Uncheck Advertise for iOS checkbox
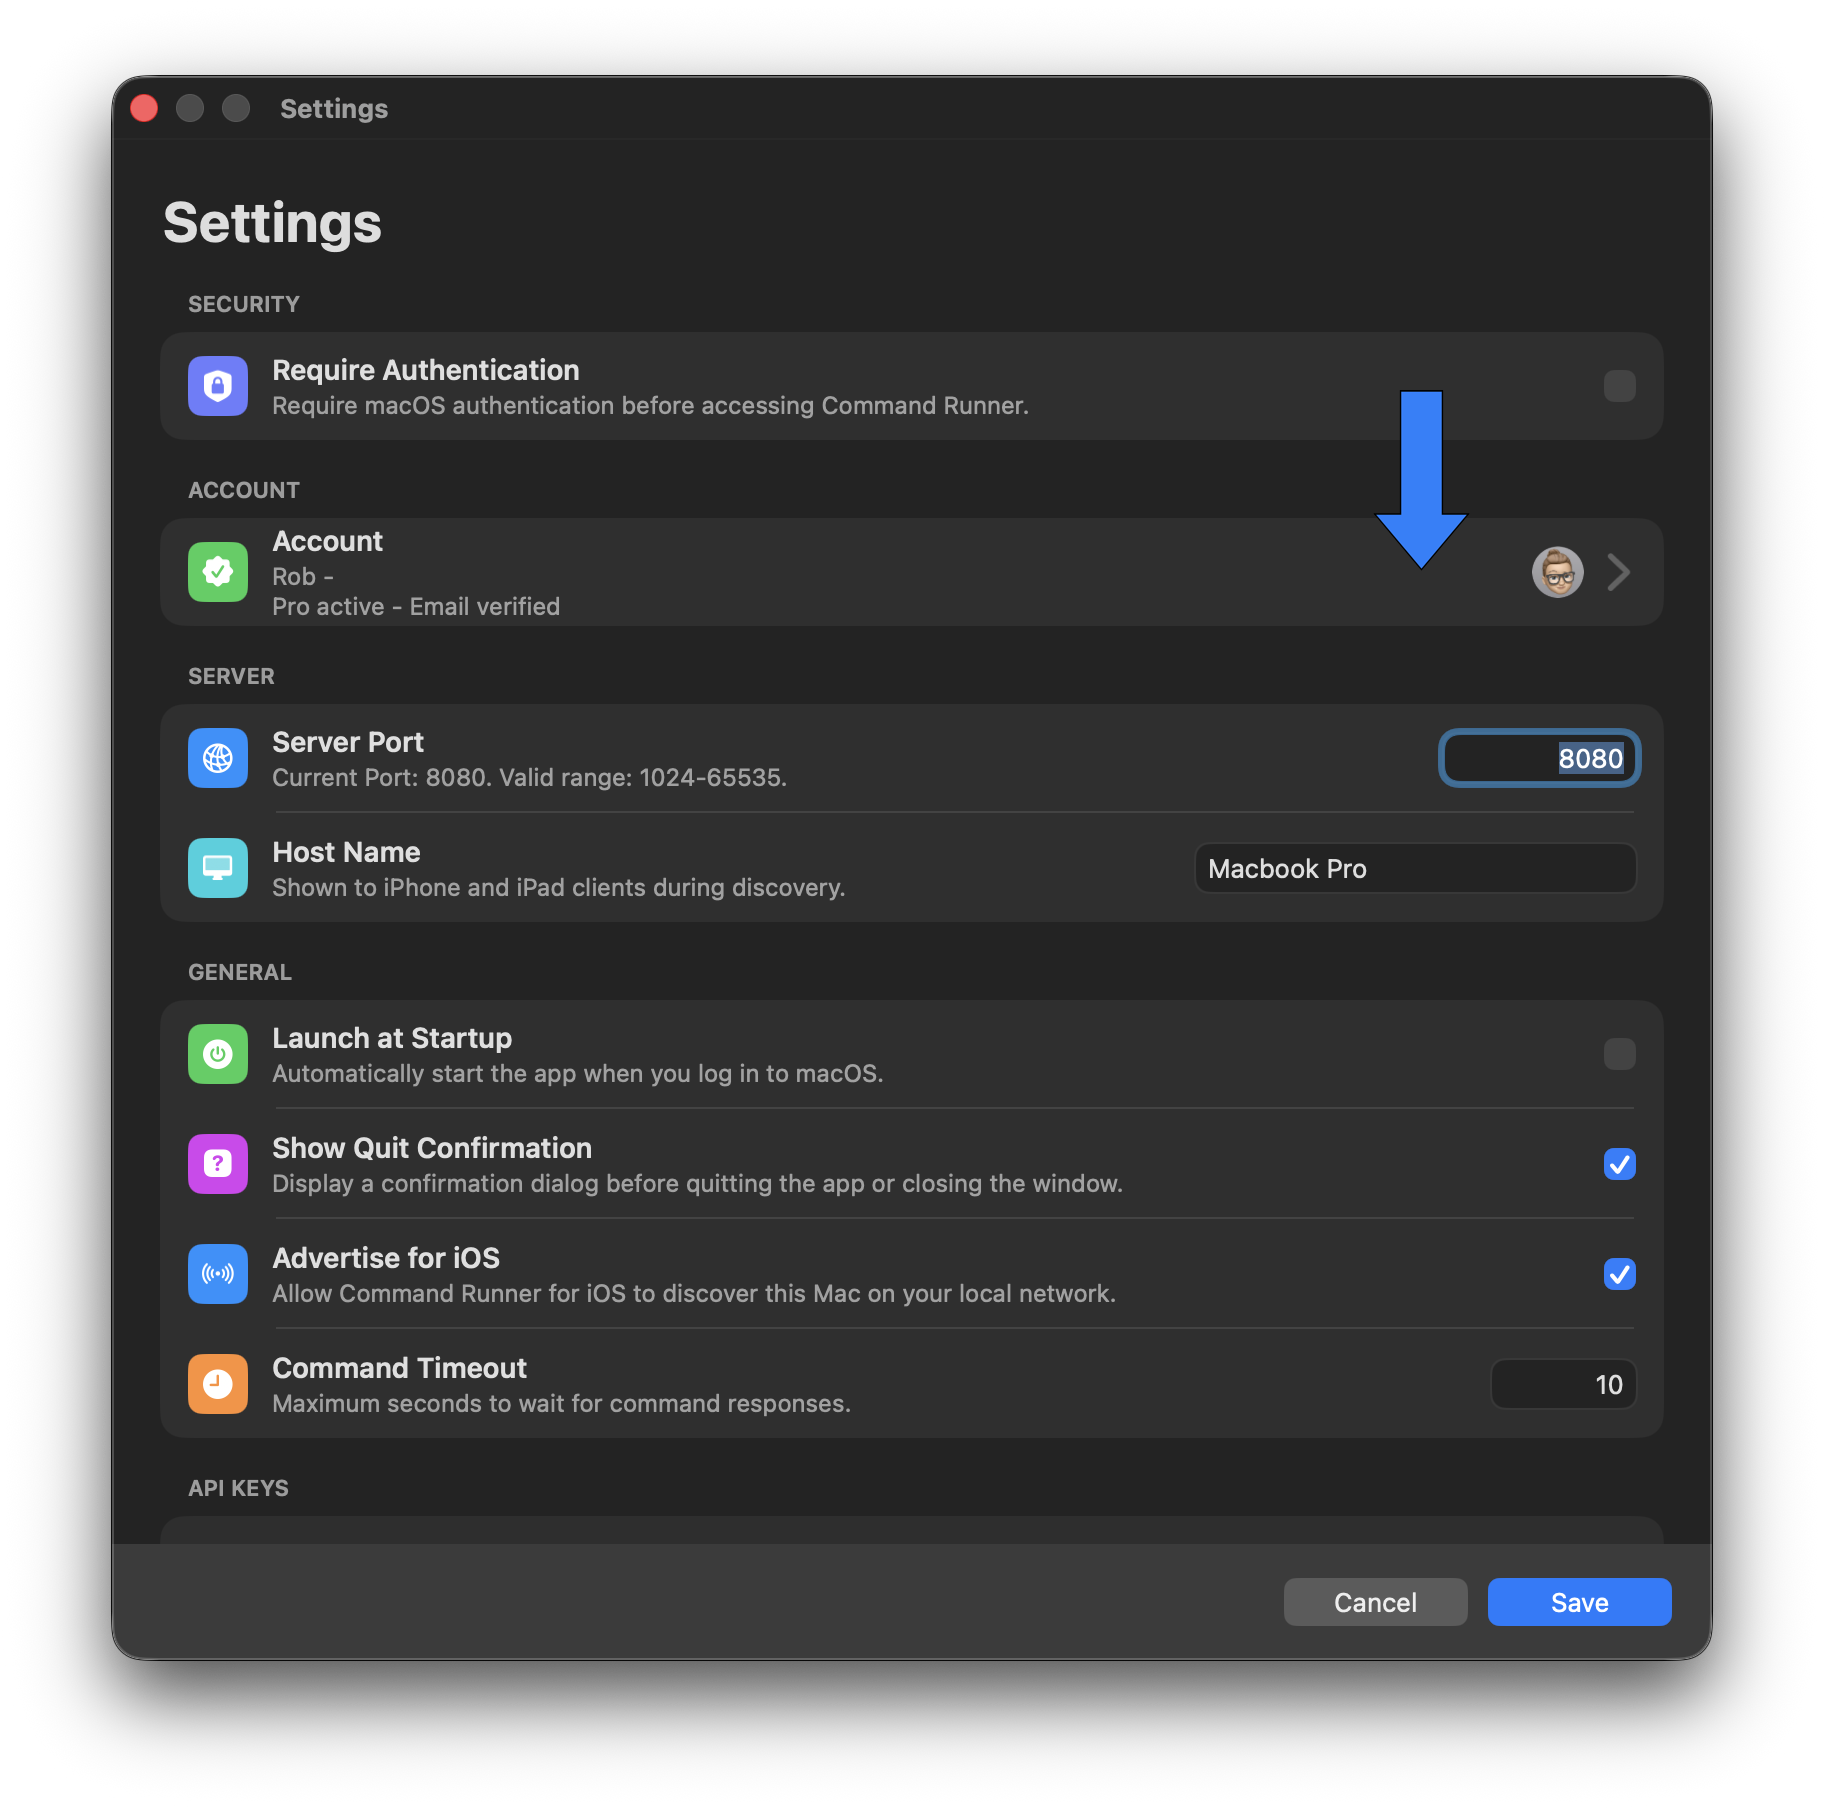This screenshot has height=1808, width=1824. (1619, 1274)
